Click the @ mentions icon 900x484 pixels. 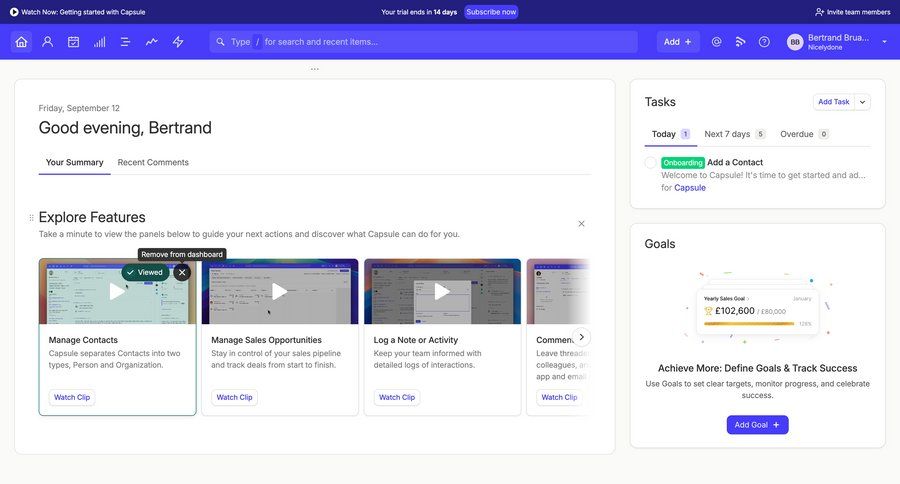(716, 42)
